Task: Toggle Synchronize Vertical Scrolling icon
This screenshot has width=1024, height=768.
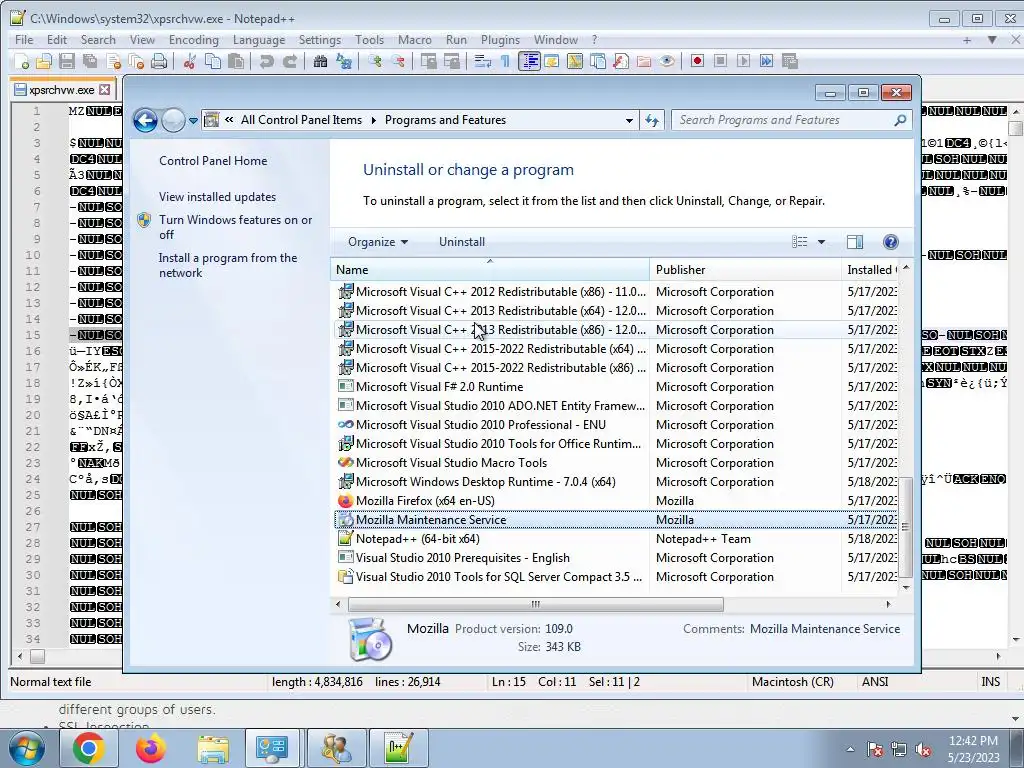Action: (428, 61)
